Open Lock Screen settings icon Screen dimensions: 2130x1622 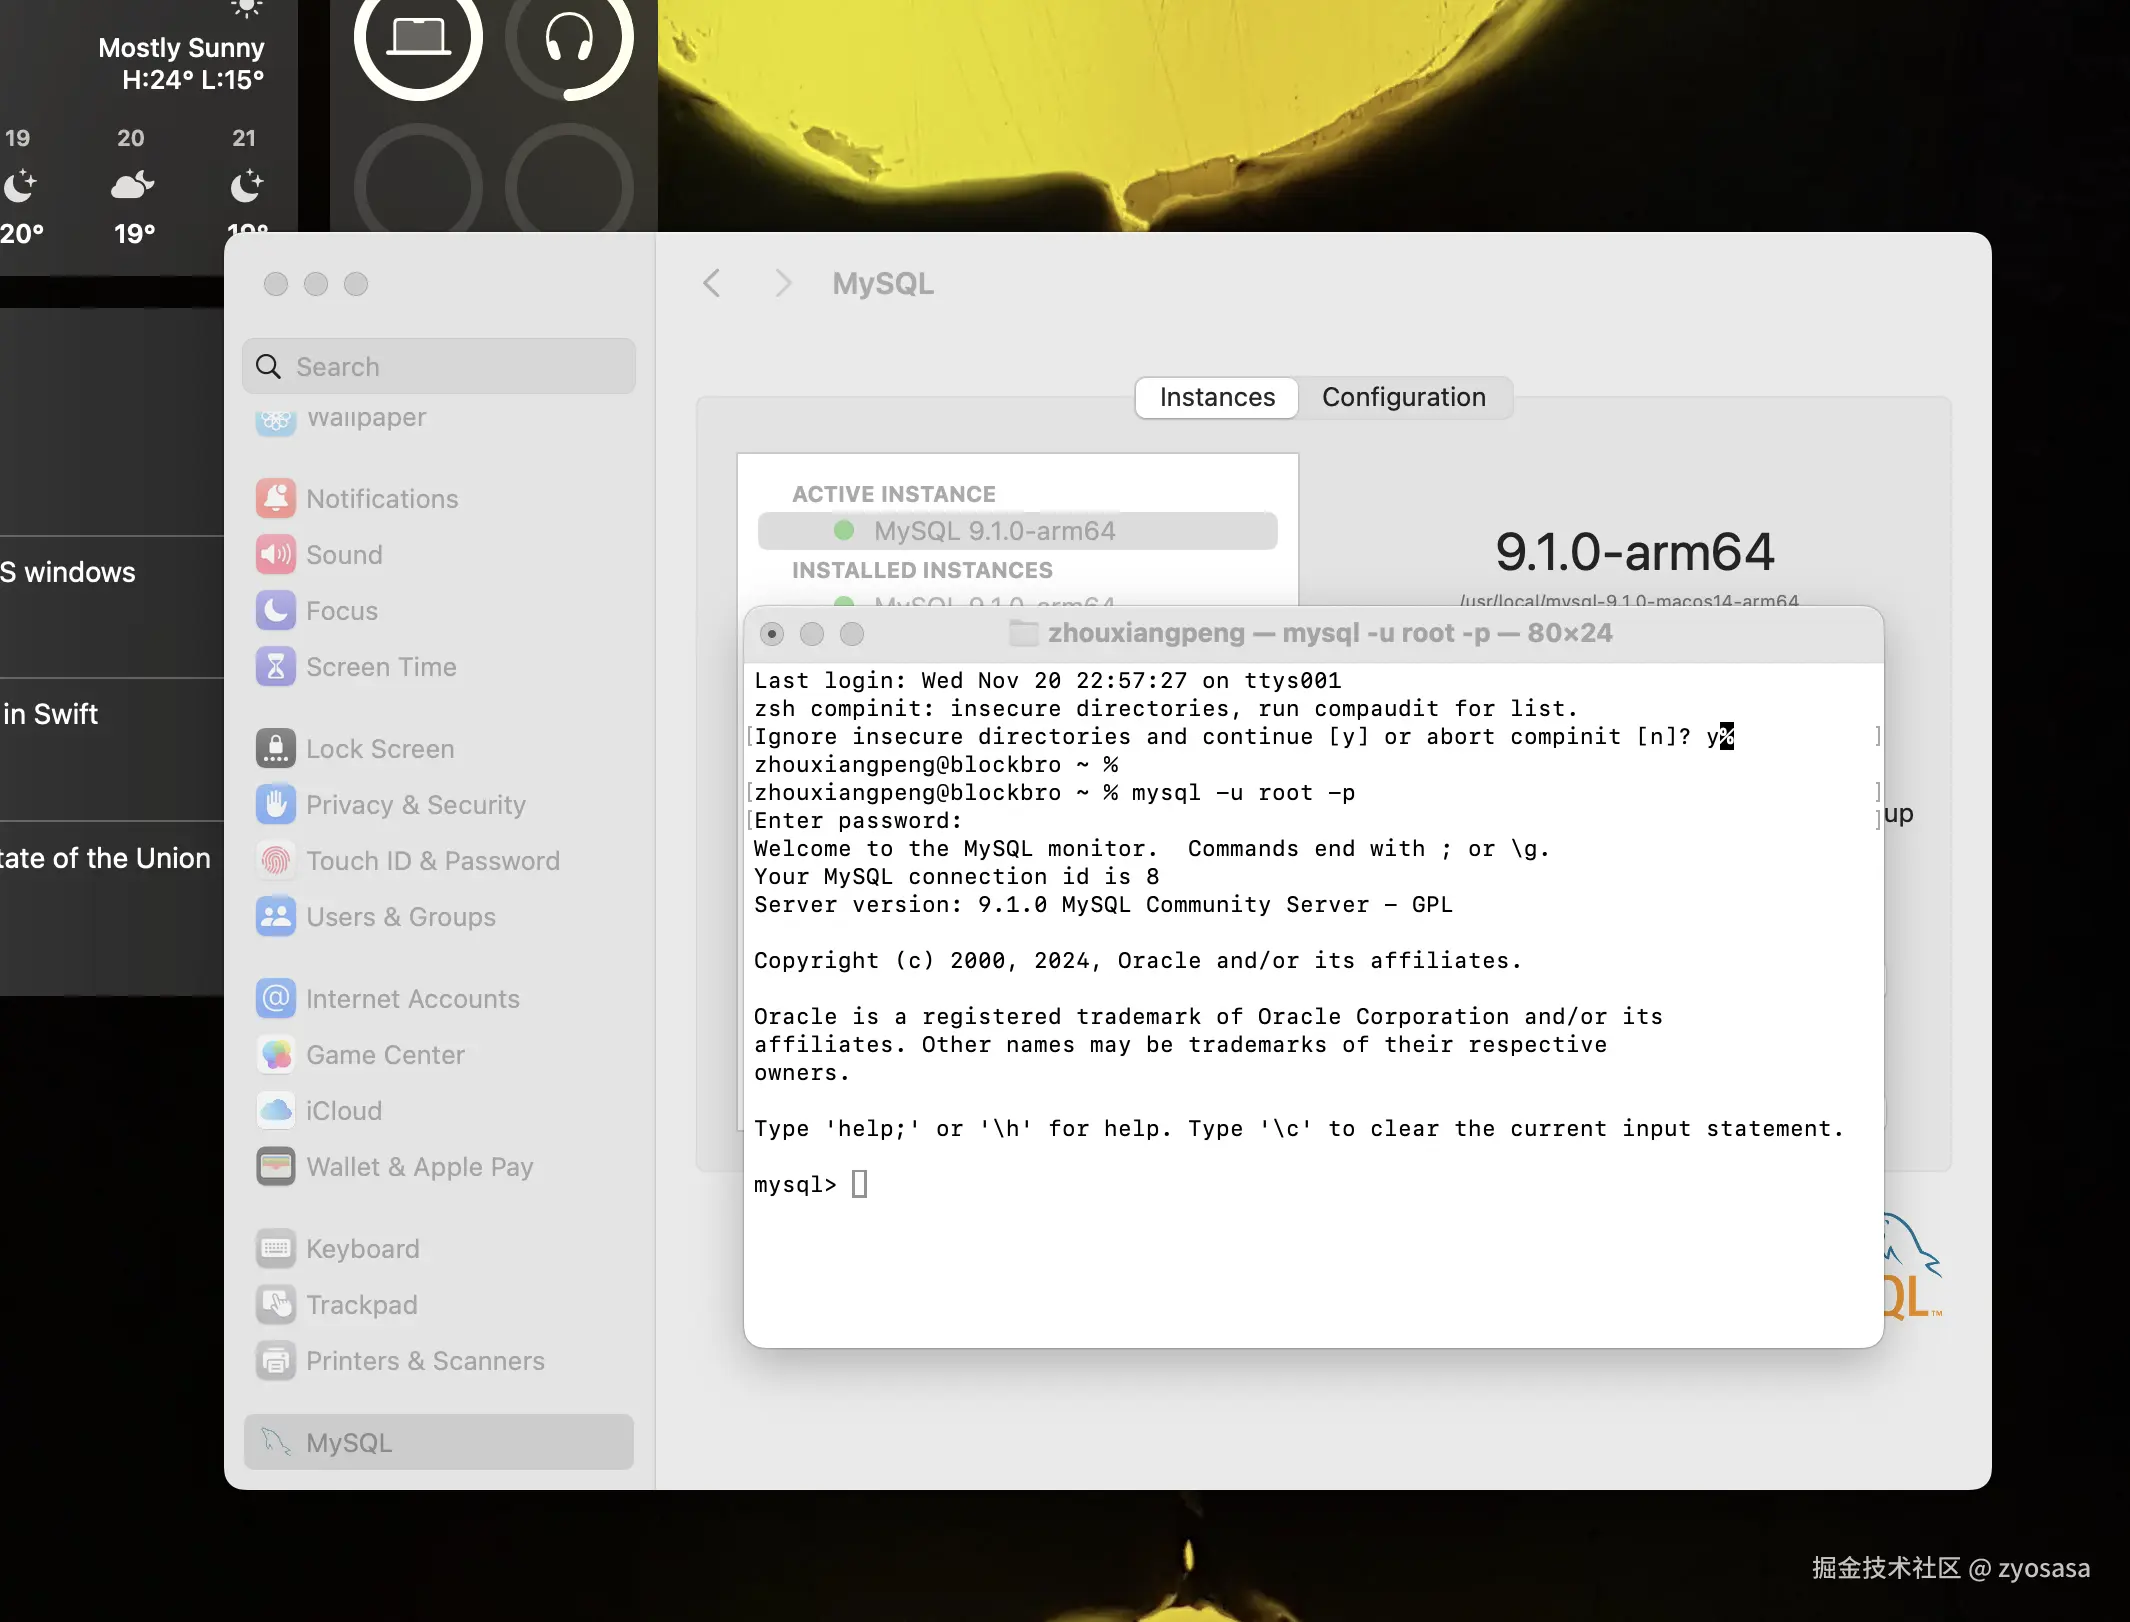(276, 748)
